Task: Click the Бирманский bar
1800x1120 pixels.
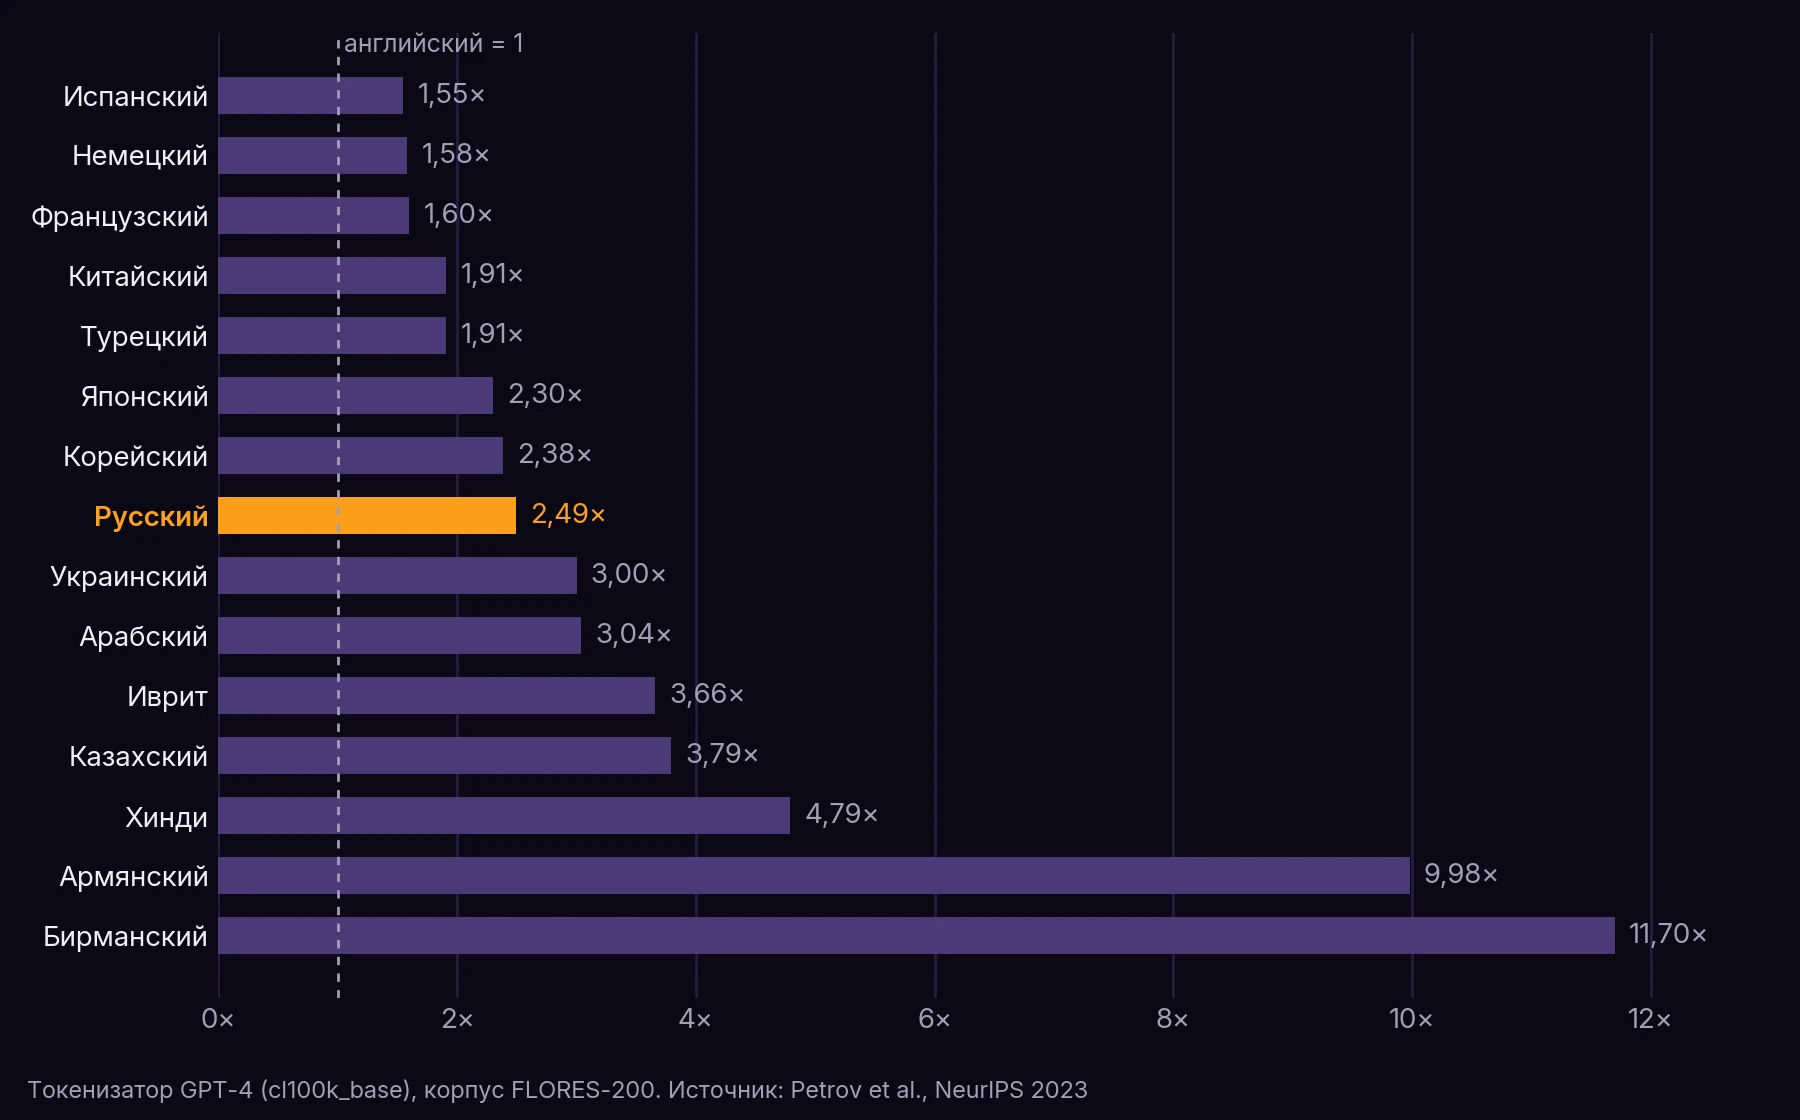Action: [917, 935]
